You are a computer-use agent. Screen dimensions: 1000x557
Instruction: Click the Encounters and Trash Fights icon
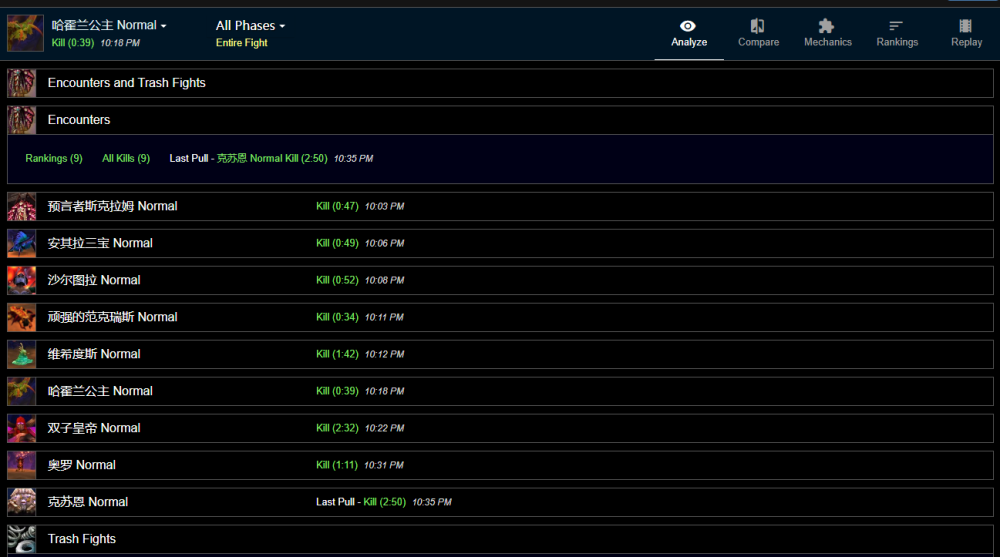coord(22,83)
